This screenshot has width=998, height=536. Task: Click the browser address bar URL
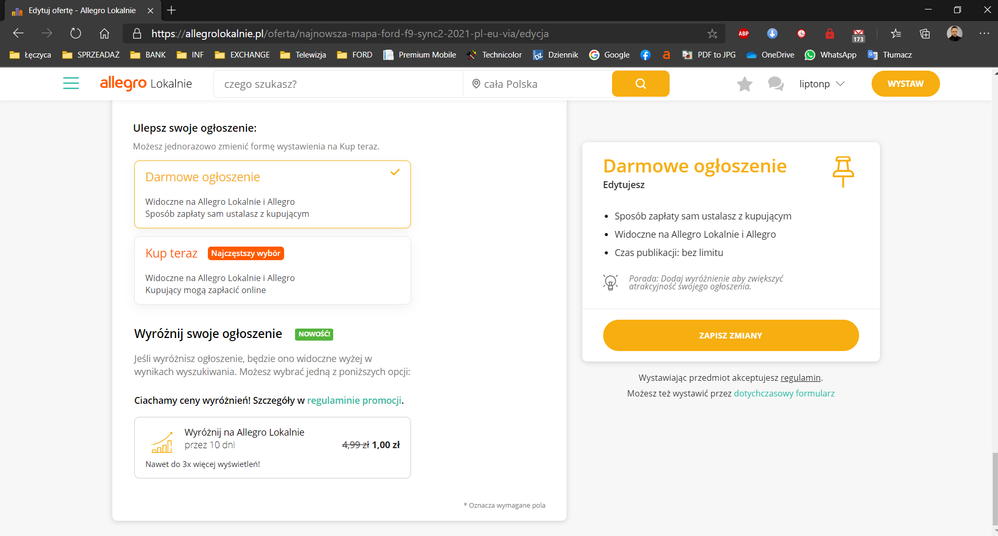click(350, 34)
